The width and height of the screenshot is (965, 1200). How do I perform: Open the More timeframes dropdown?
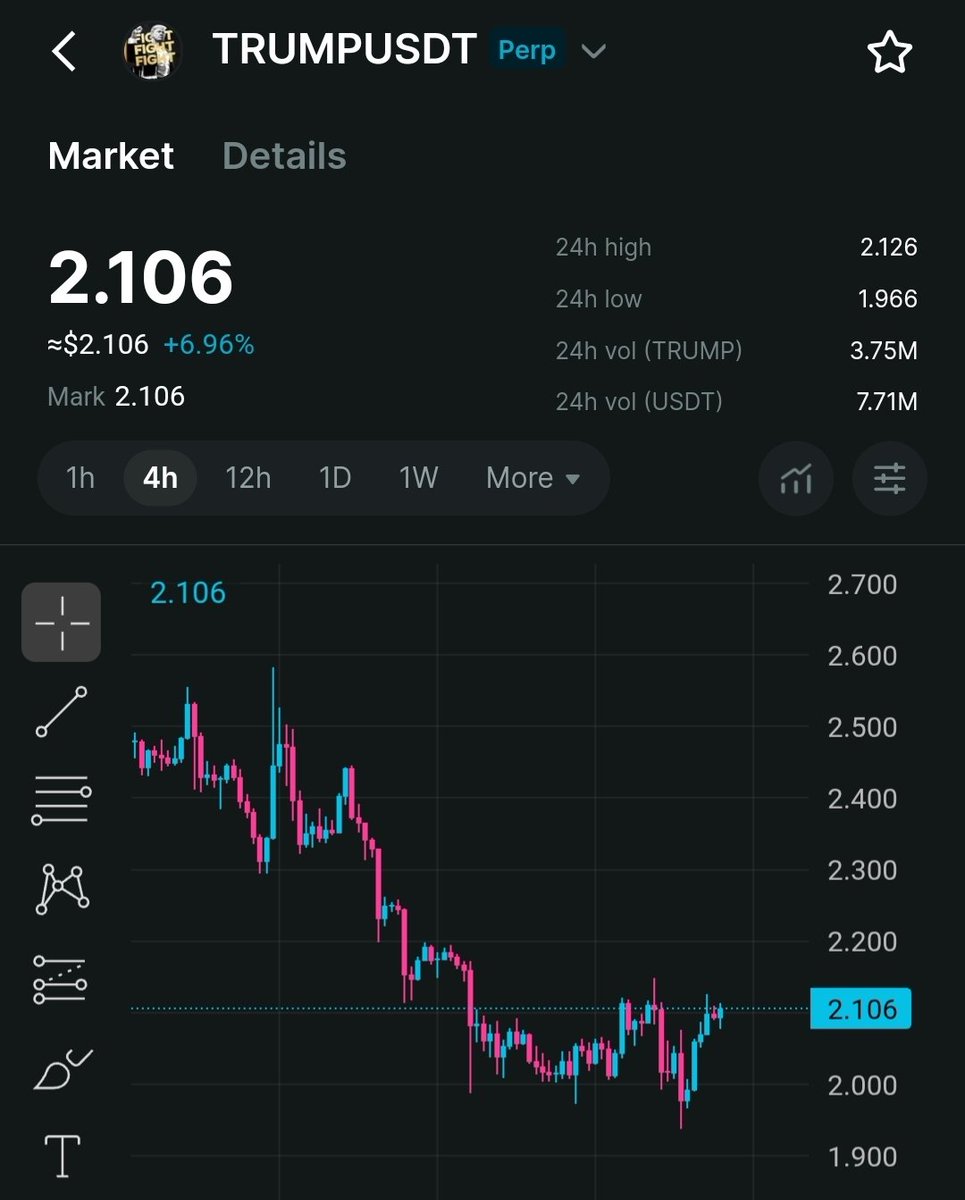pyautogui.click(x=533, y=478)
